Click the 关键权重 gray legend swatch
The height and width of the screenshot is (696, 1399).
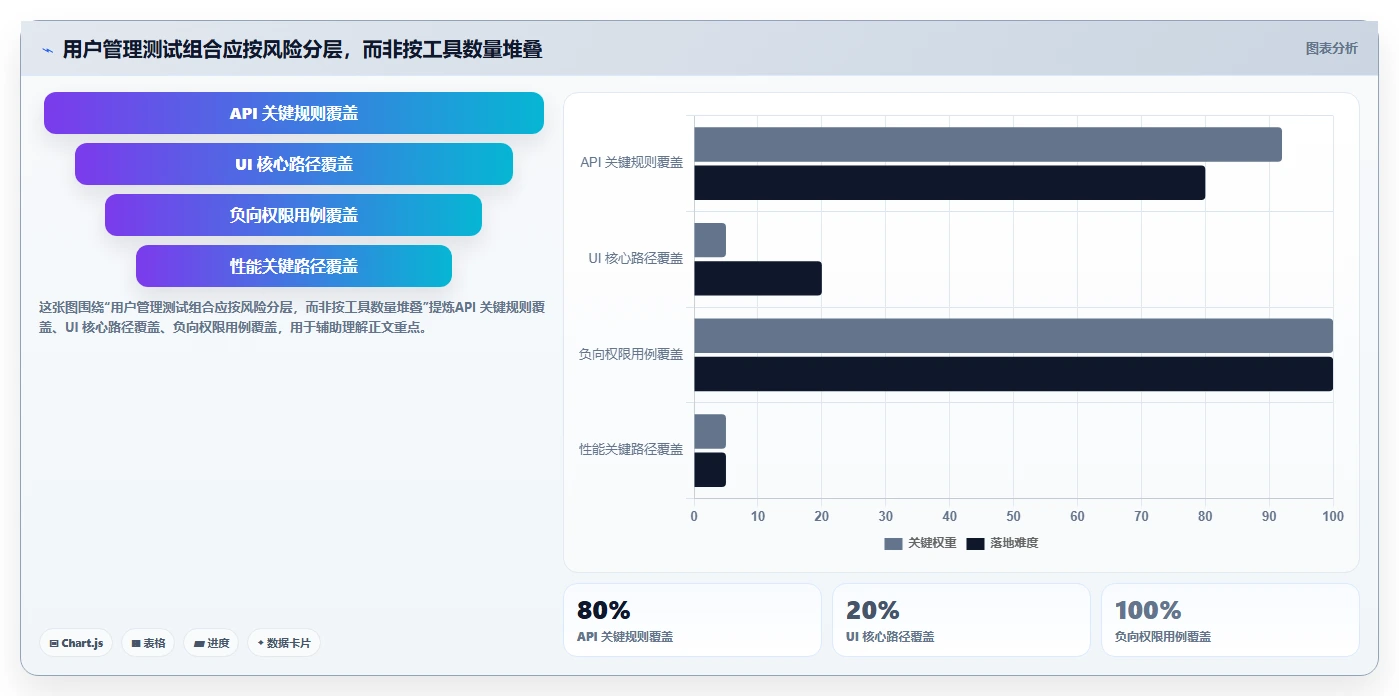point(893,543)
